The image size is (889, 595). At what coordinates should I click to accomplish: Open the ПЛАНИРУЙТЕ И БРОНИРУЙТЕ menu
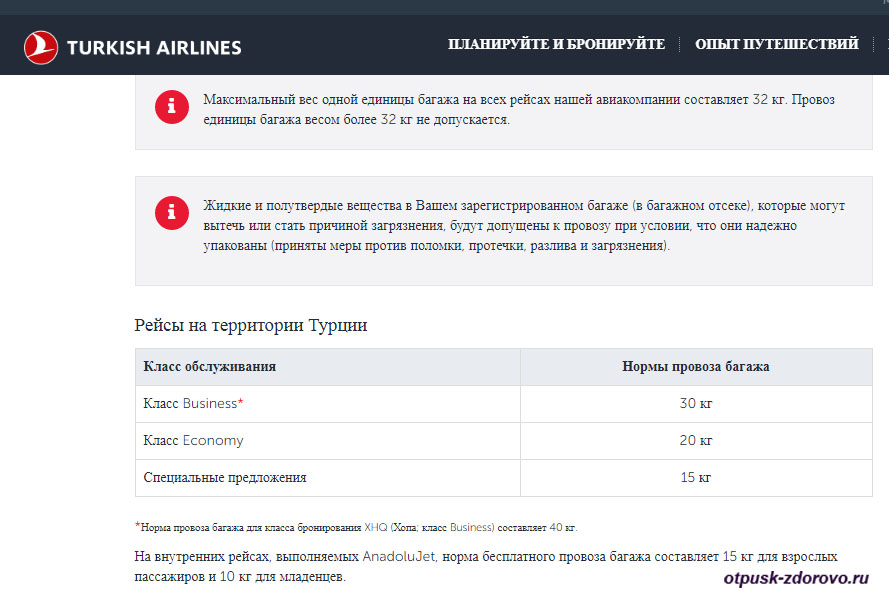click(x=556, y=45)
